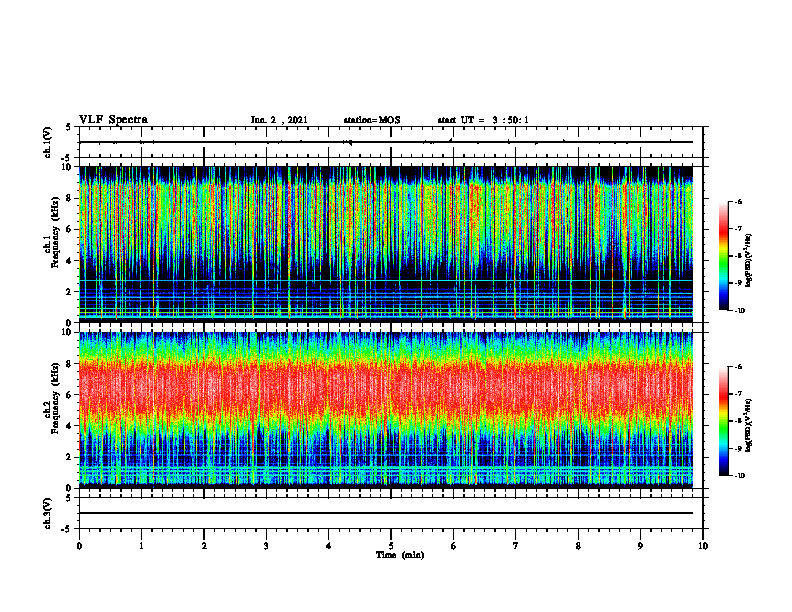Image resolution: width=792 pixels, height=612 pixels.
Task: Click the "-5" tick on ch.3(V) axis
Action: (67, 529)
